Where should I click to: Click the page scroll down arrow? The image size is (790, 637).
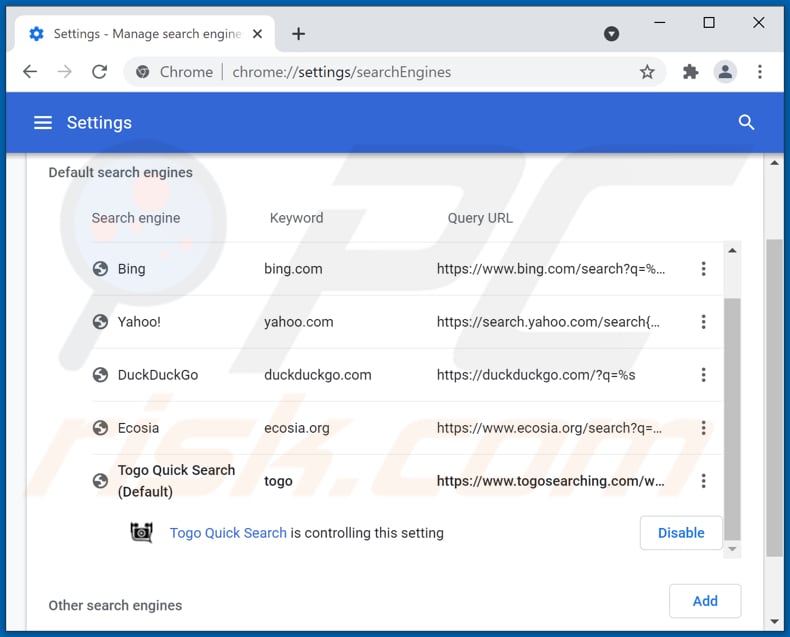tap(774, 621)
